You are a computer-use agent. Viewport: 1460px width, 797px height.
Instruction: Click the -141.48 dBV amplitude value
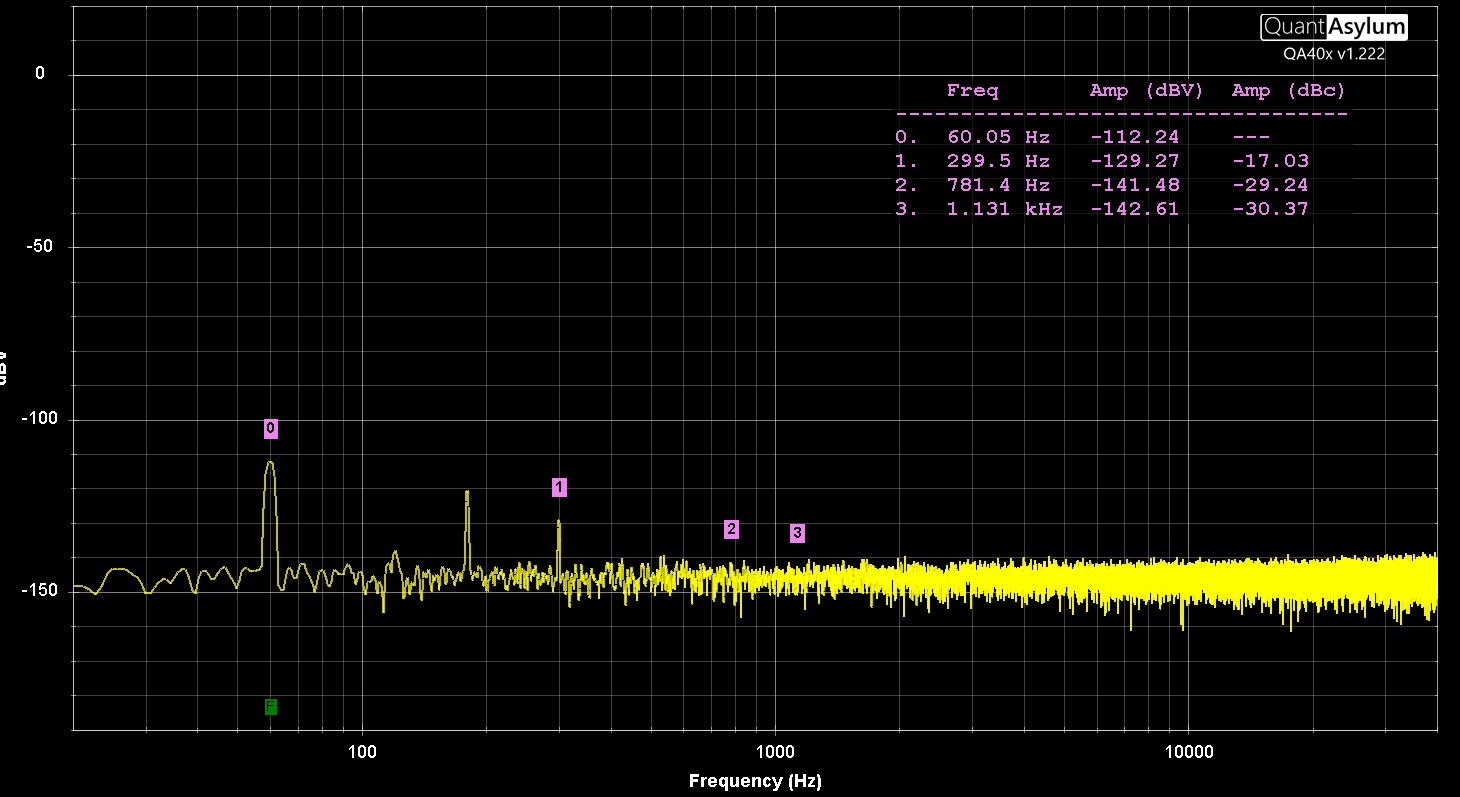click(1135, 185)
